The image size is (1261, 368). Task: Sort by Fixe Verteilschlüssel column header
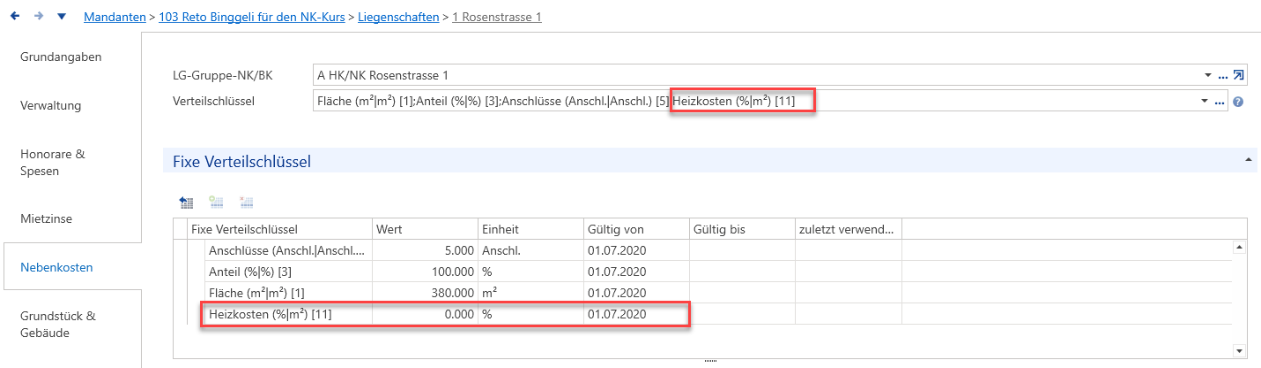tap(280, 229)
